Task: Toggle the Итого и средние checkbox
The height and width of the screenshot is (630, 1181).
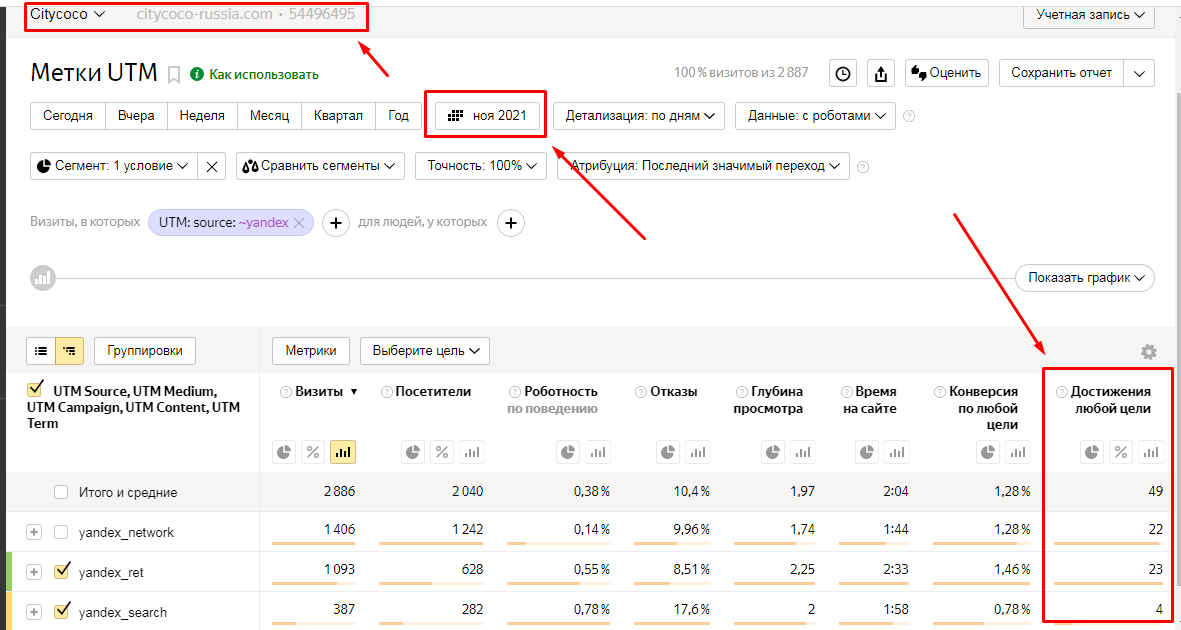Action: [x=62, y=492]
